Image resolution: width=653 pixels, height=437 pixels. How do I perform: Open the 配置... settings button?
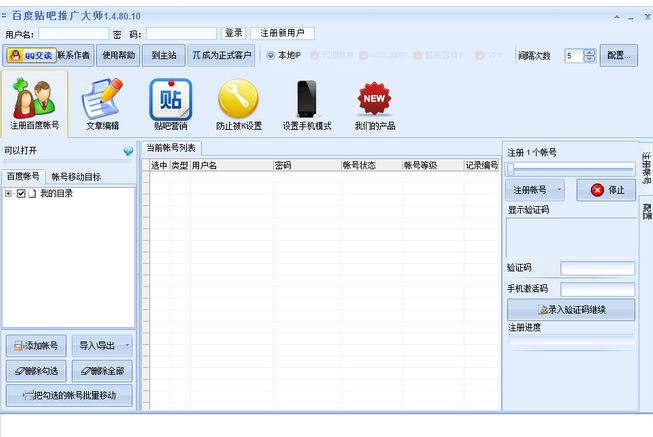[618, 55]
